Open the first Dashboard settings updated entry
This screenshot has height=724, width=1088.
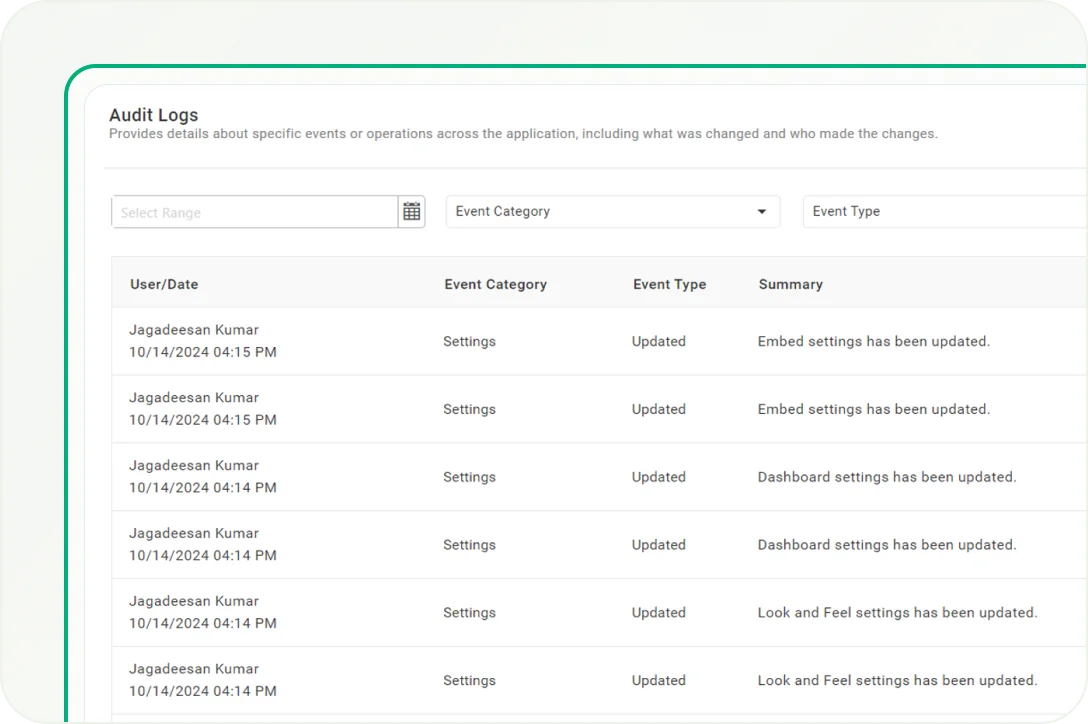886,477
